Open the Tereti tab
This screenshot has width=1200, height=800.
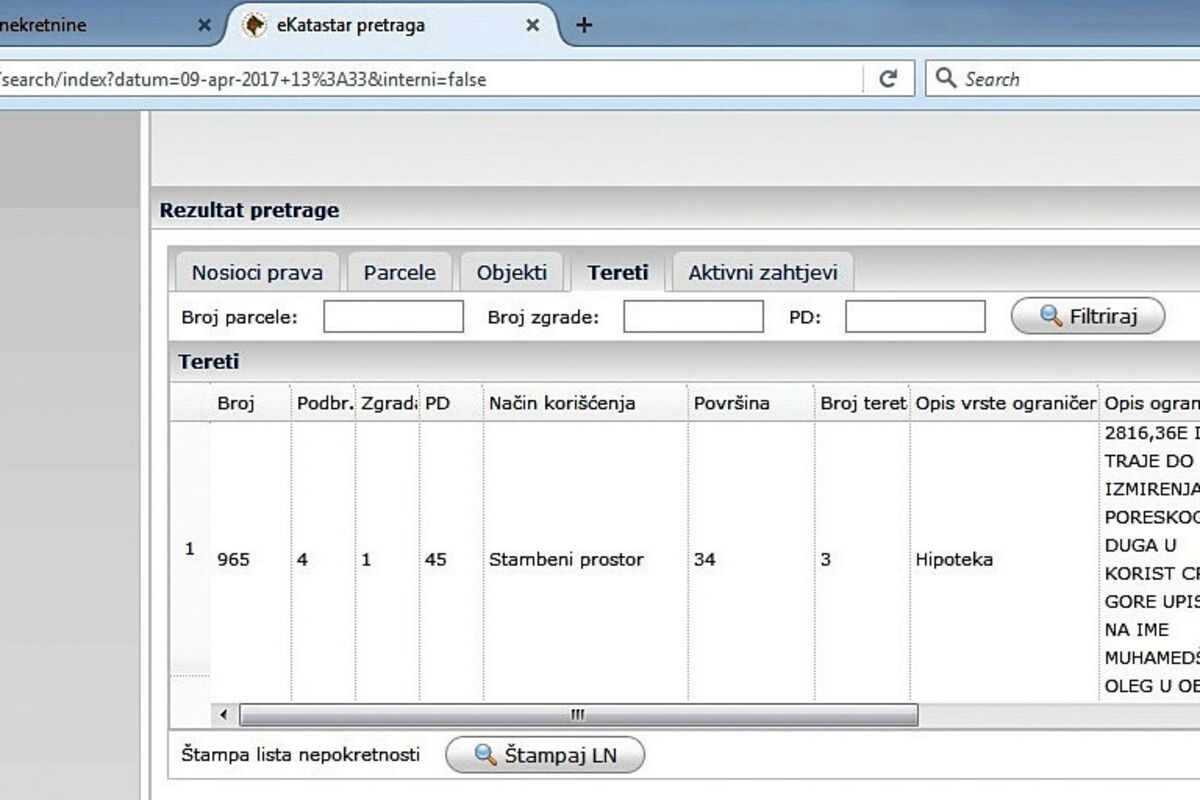click(x=617, y=273)
